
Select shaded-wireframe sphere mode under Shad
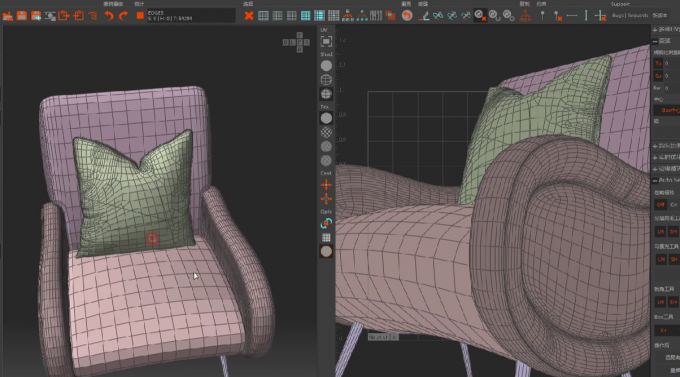[x=326, y=94]
